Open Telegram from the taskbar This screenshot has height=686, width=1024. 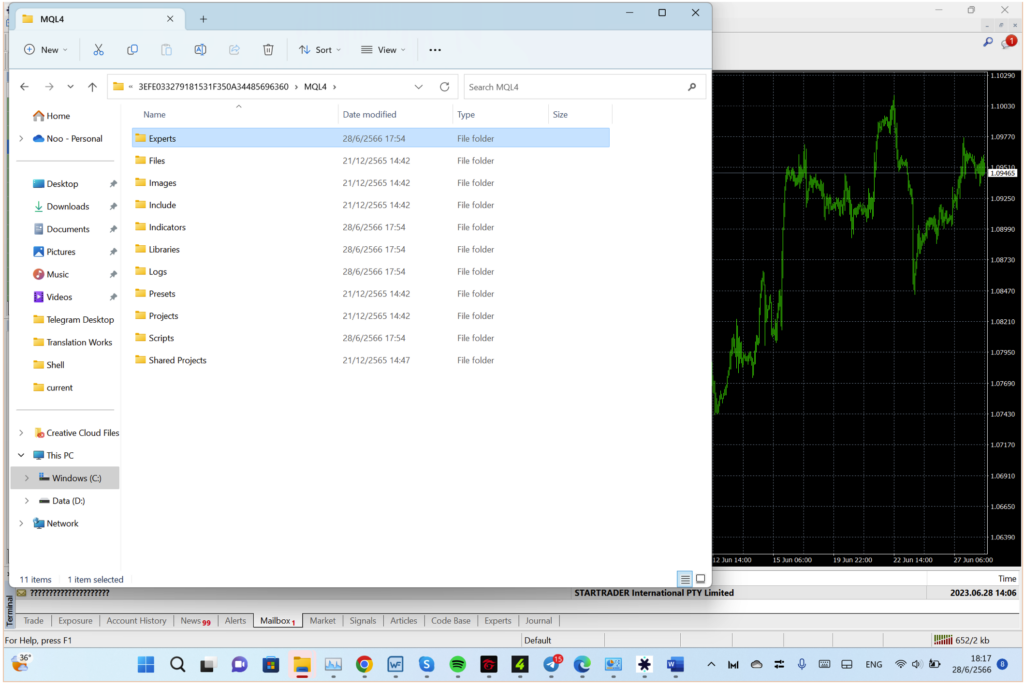click(x=551, y=664)
